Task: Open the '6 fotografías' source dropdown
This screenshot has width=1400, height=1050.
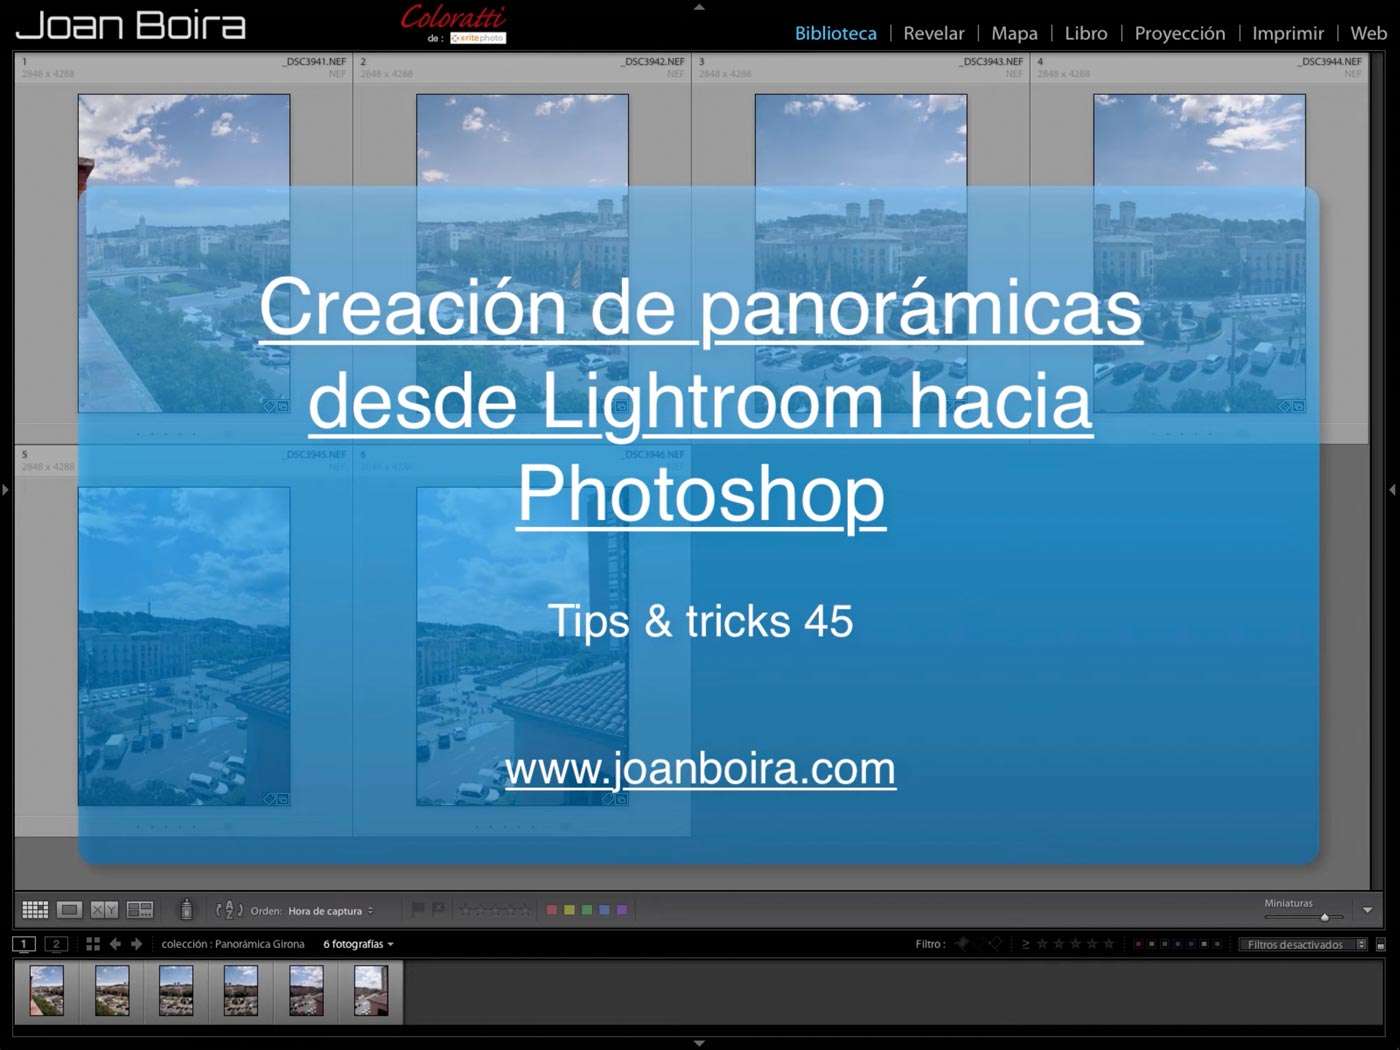Action: pos(358,944)
